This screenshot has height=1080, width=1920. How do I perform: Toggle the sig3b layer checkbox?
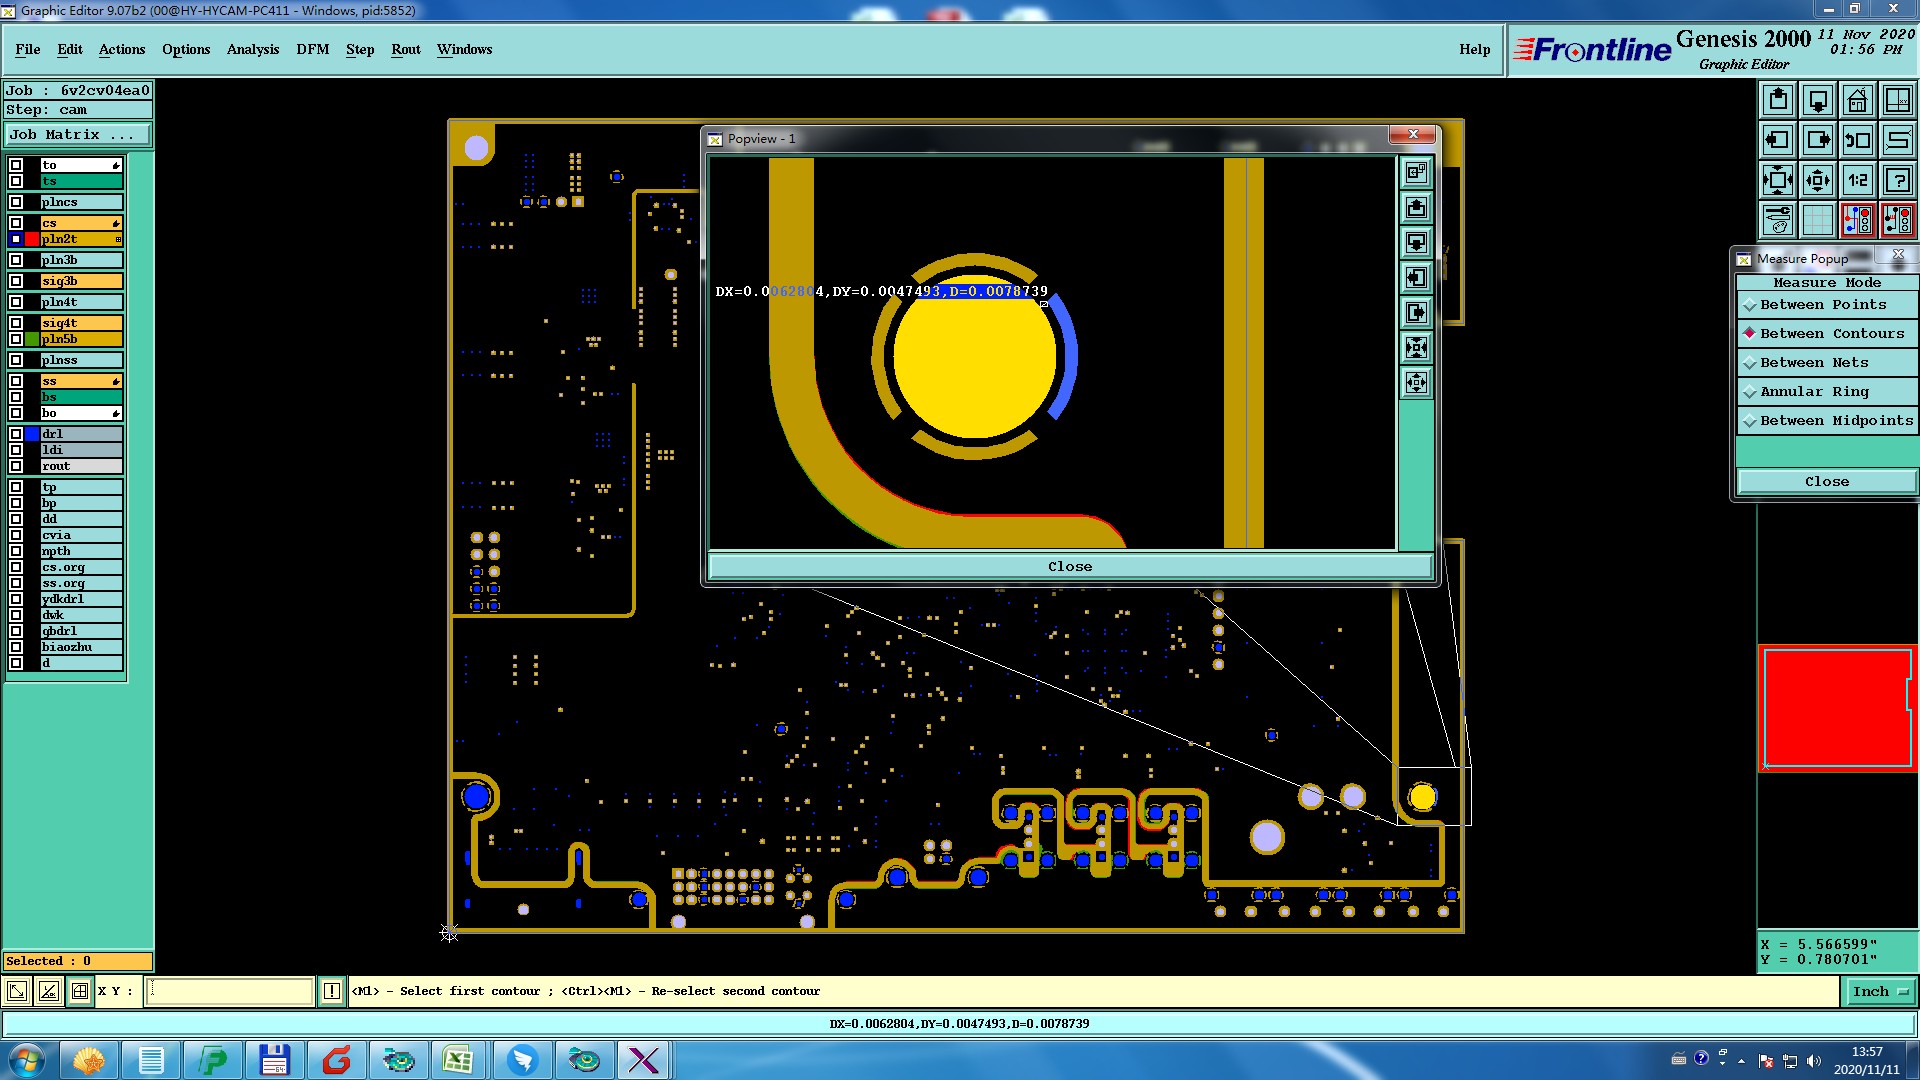pyautogui.click(x=16, y=281)
